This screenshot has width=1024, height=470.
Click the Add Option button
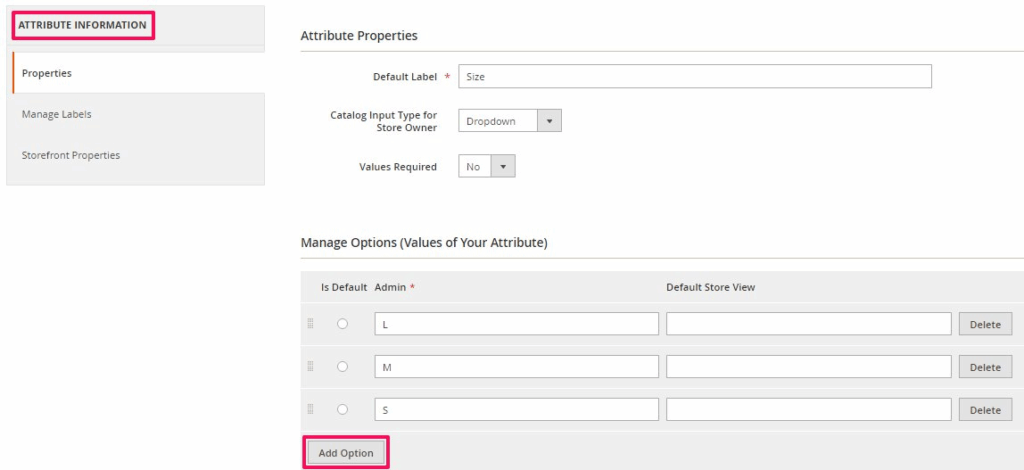point(345,453)
